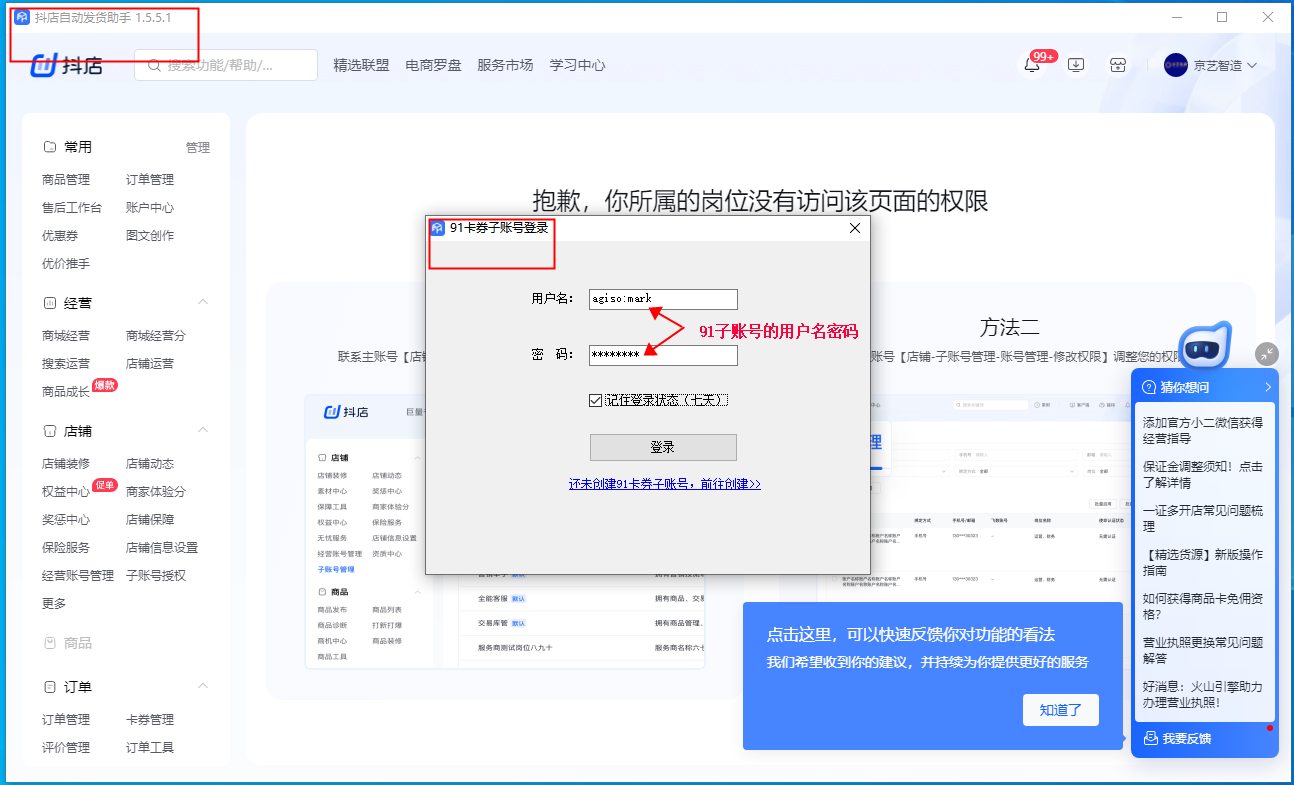
Task: Open 商品成长 in the sidebar
Action: point(66,392)
